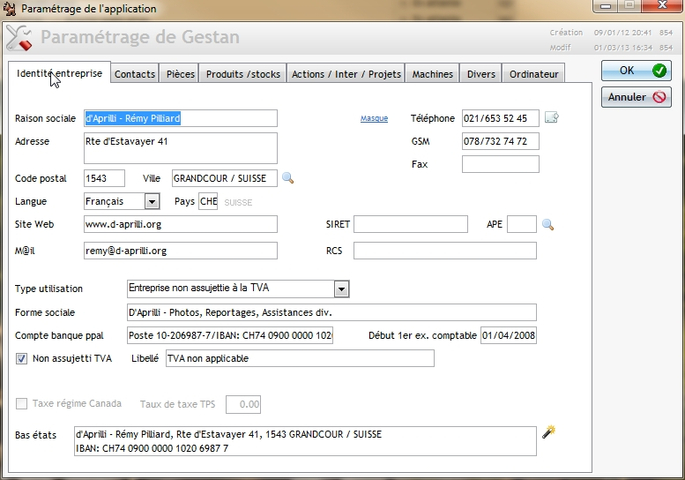Go to the Machines tab
Viewport: 685px width, 480px height.
[x=432, y=74]
